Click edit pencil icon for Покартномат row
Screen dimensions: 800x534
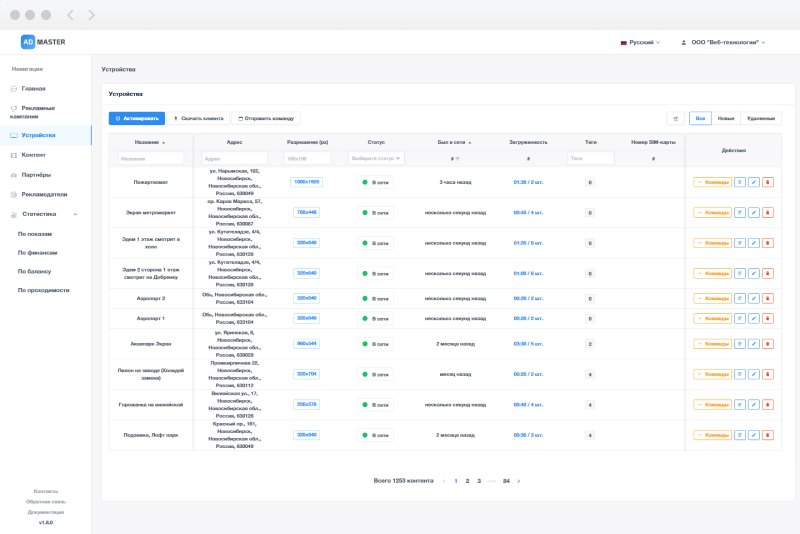pyautogui.click(x=754, y=182)
